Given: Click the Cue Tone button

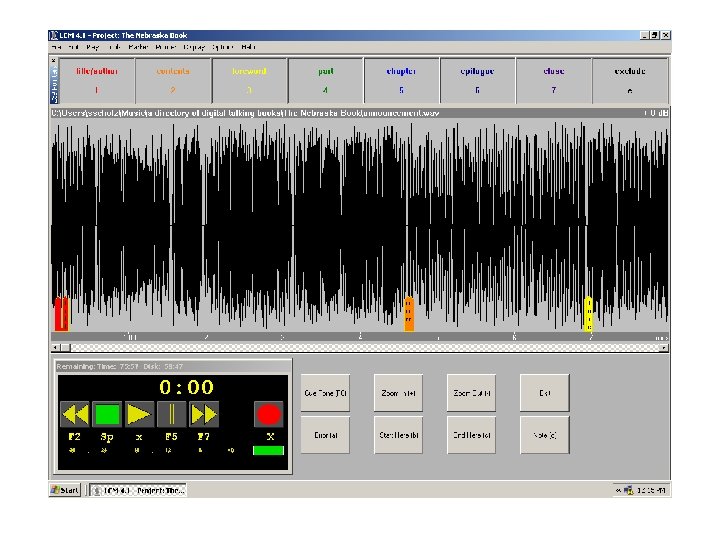Looking at the screenshot, I should [325, 393].
